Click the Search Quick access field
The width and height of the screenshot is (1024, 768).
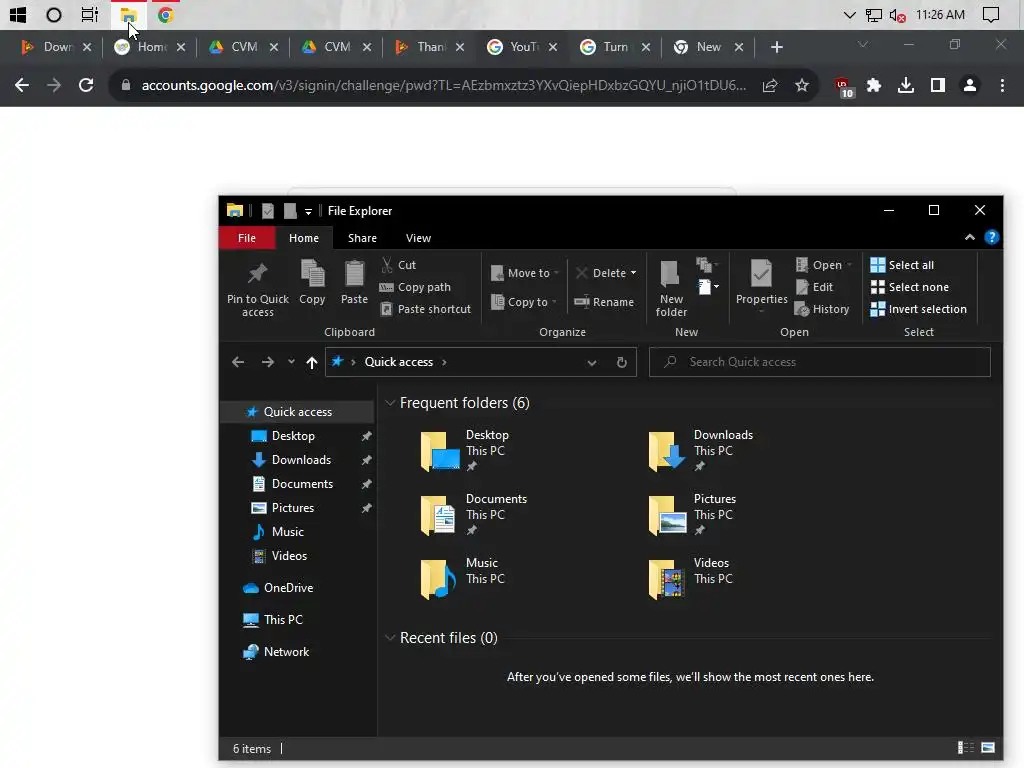(x=820, y=362)
